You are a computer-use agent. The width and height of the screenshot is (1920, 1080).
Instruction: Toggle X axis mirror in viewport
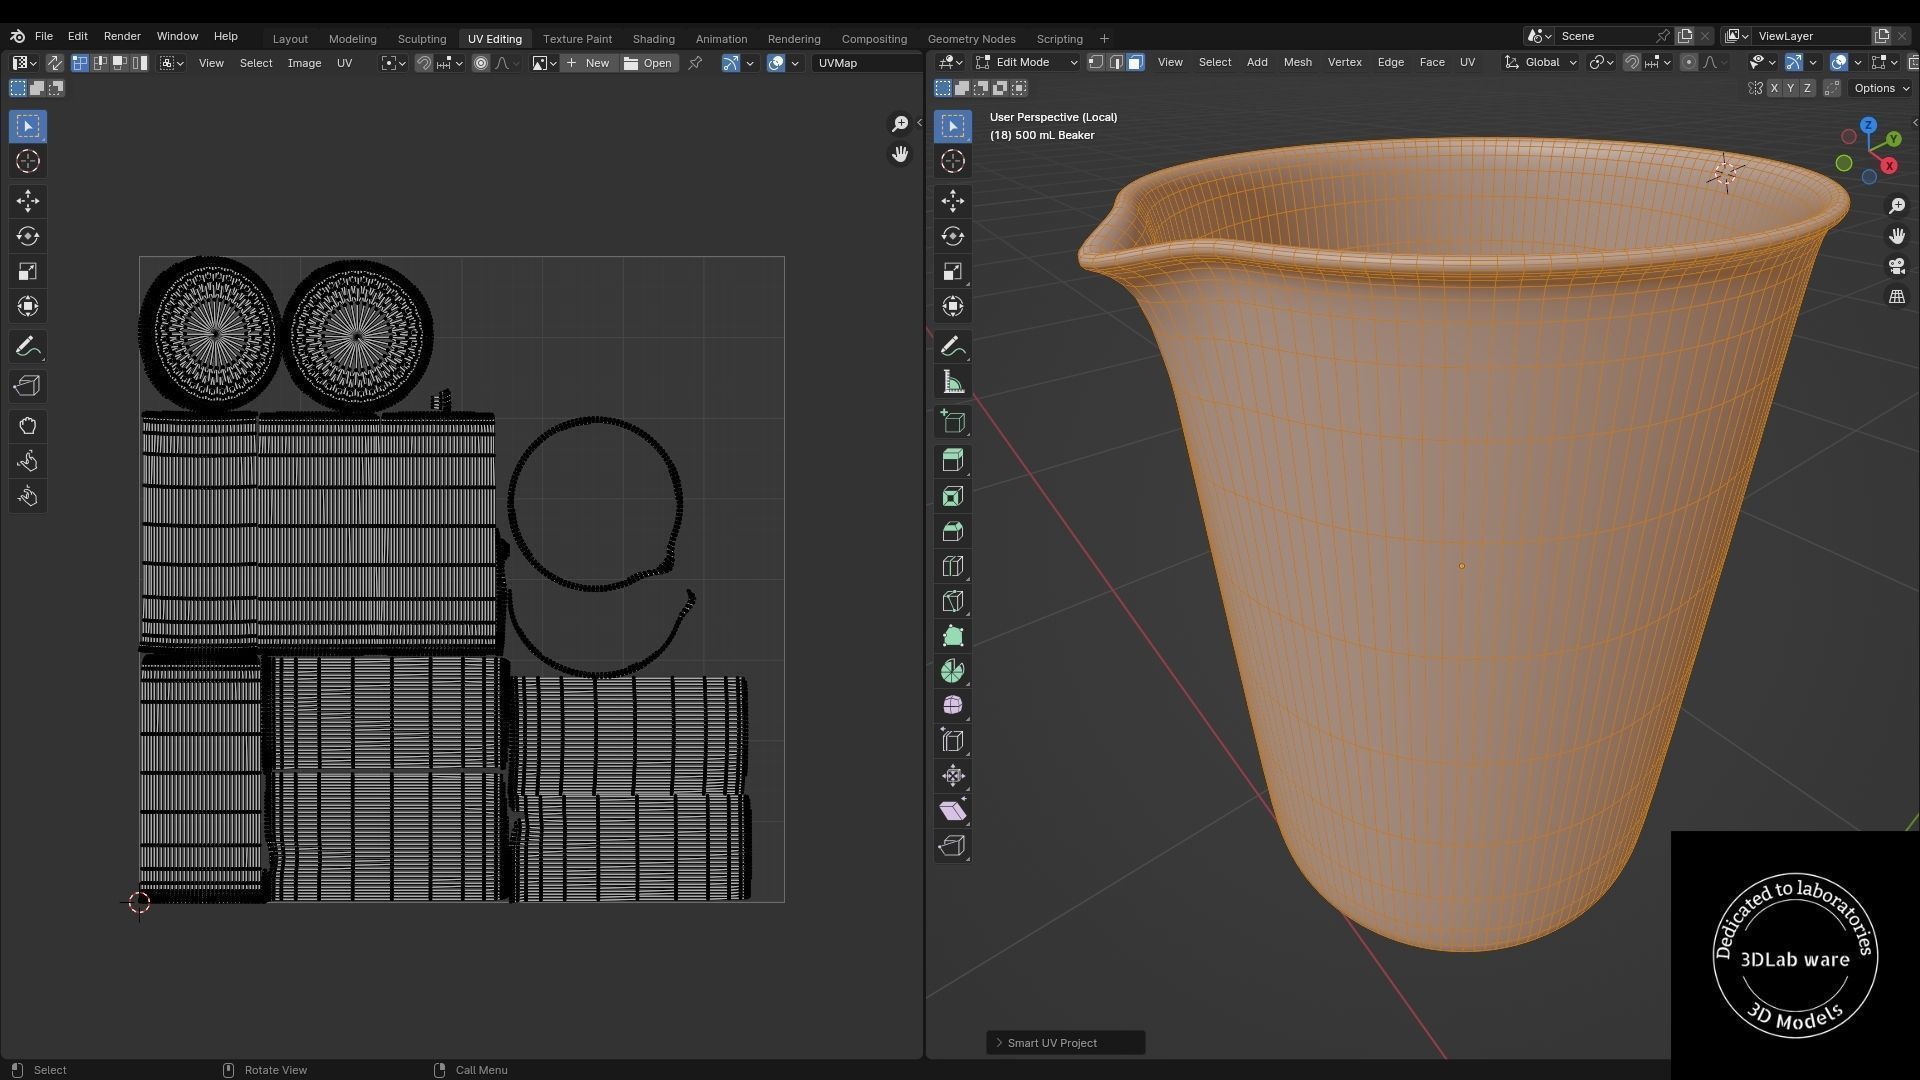(x=1774, y=88)
